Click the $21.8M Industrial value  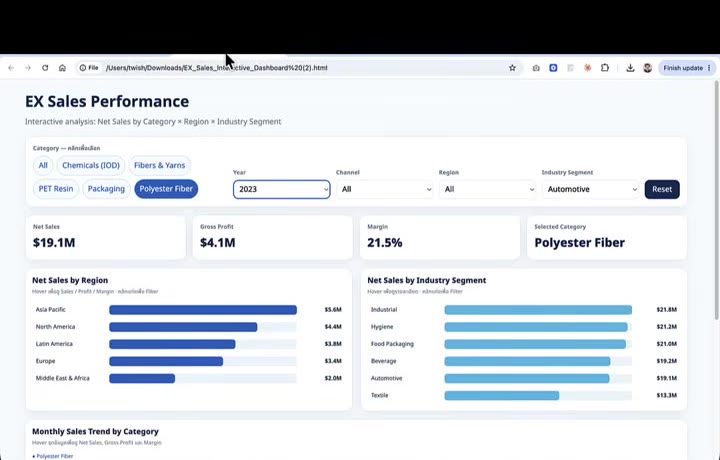click(x=666, y=310)
